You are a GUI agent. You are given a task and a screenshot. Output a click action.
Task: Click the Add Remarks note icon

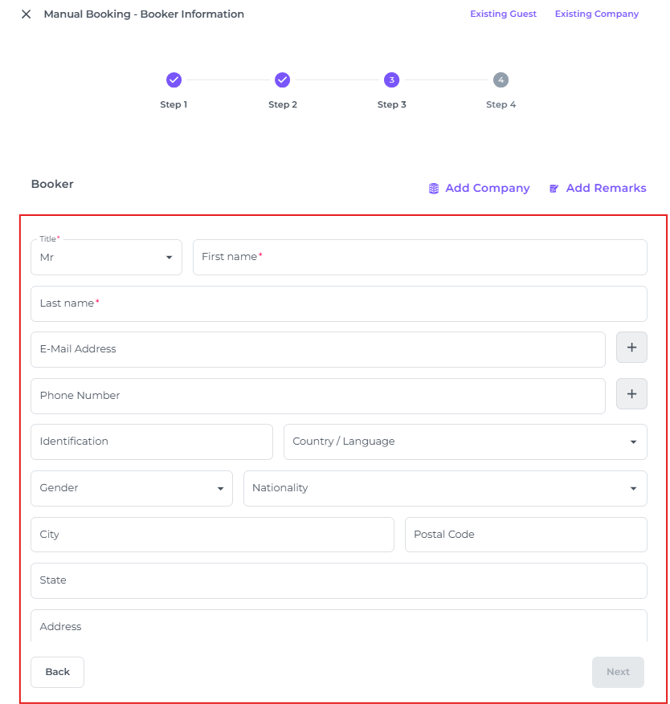[x=554, y=188]
